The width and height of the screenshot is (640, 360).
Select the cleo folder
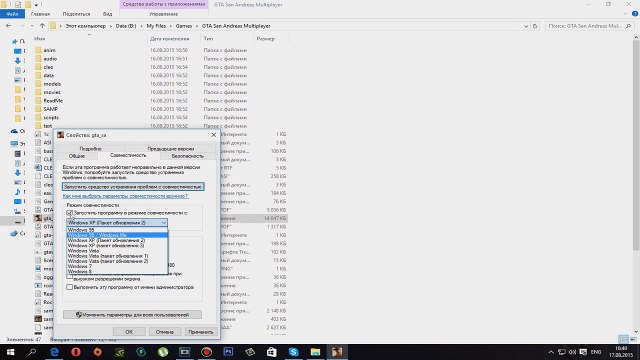pos(48,67)
